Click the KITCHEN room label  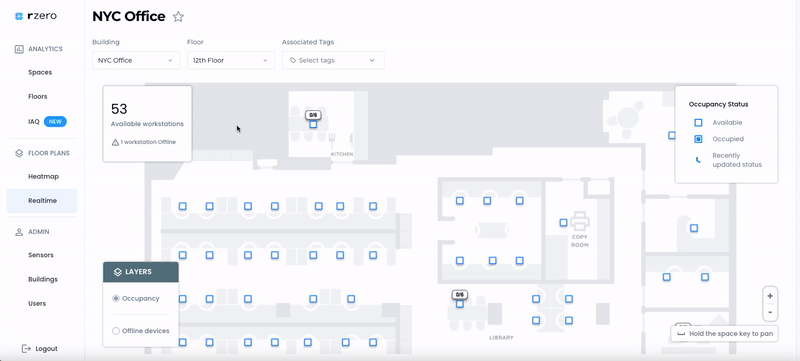pyautogui.click(x=342, y=154)
